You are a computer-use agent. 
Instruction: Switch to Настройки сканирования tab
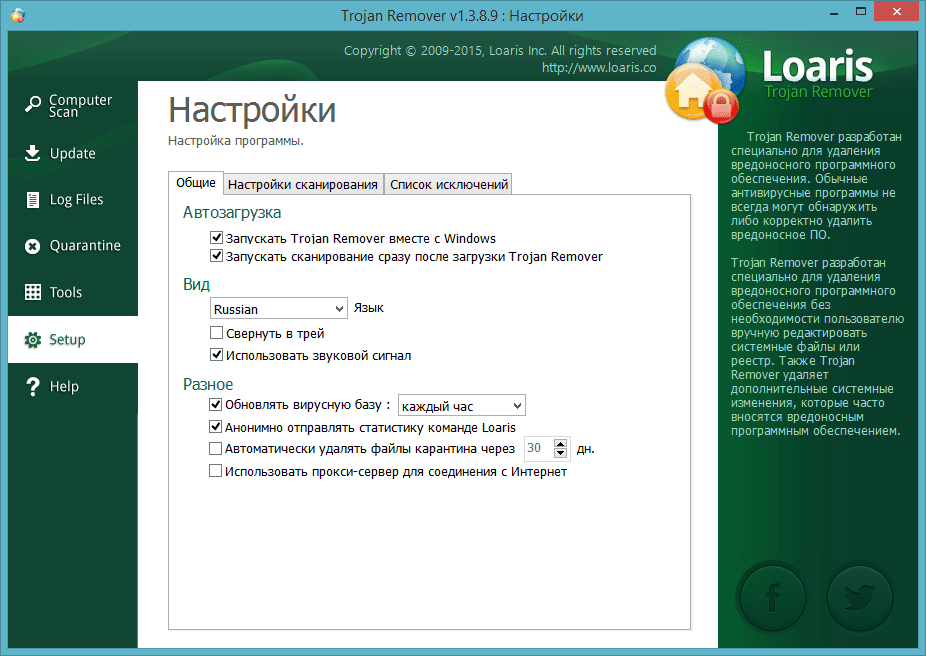tap(303, 184)
